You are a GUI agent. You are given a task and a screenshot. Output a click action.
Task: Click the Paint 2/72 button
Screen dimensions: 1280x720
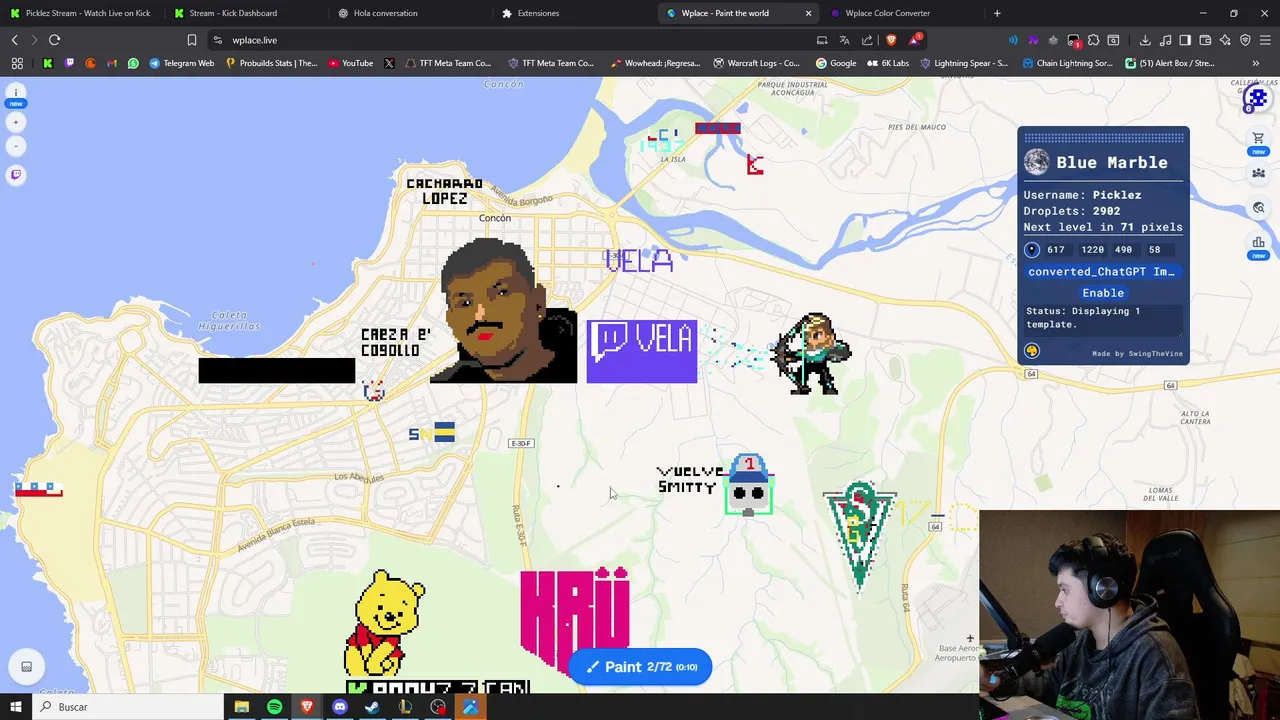tap(640, 667)
